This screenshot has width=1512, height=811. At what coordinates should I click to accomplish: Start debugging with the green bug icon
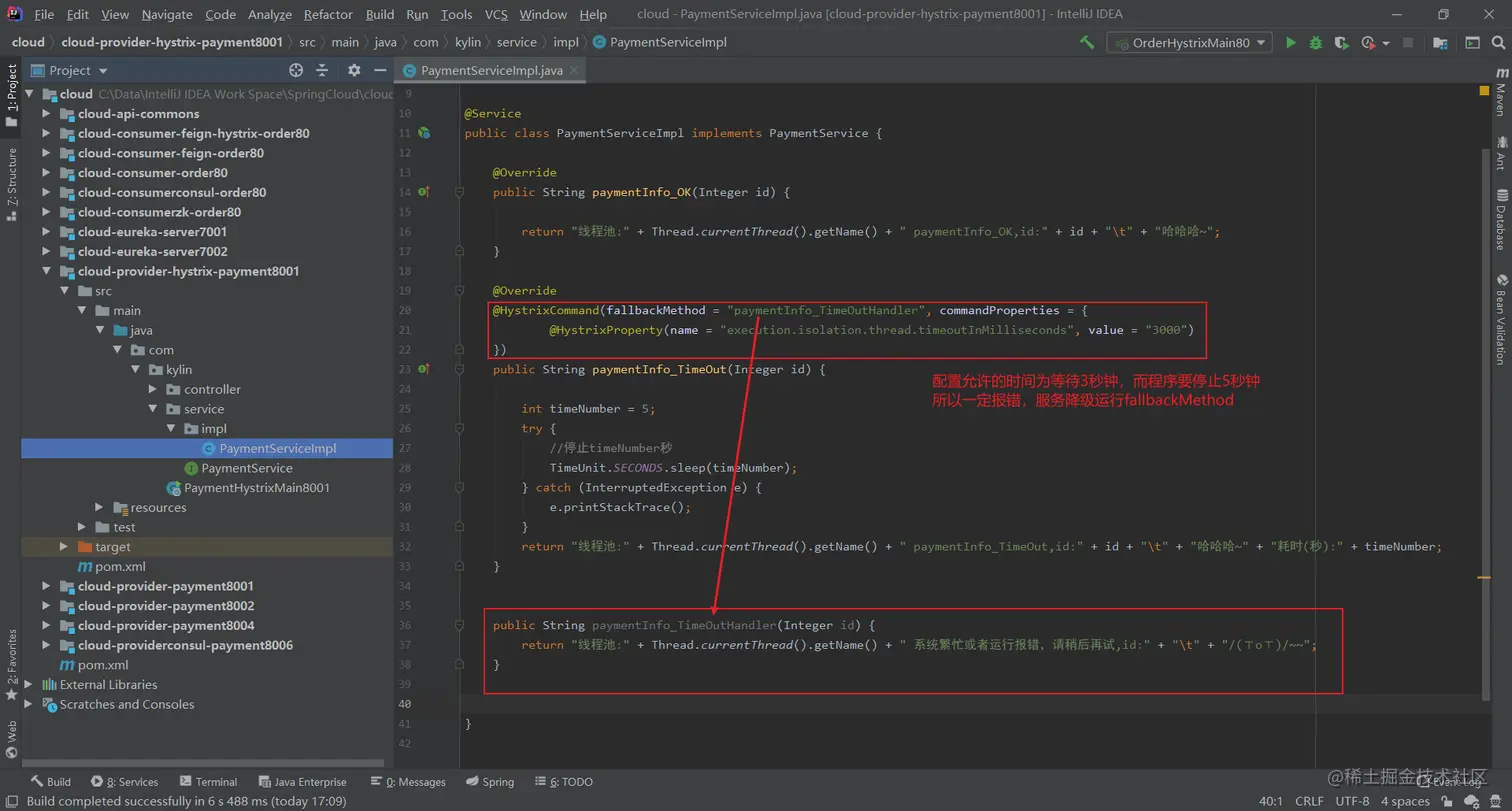tap(1316, 43)
